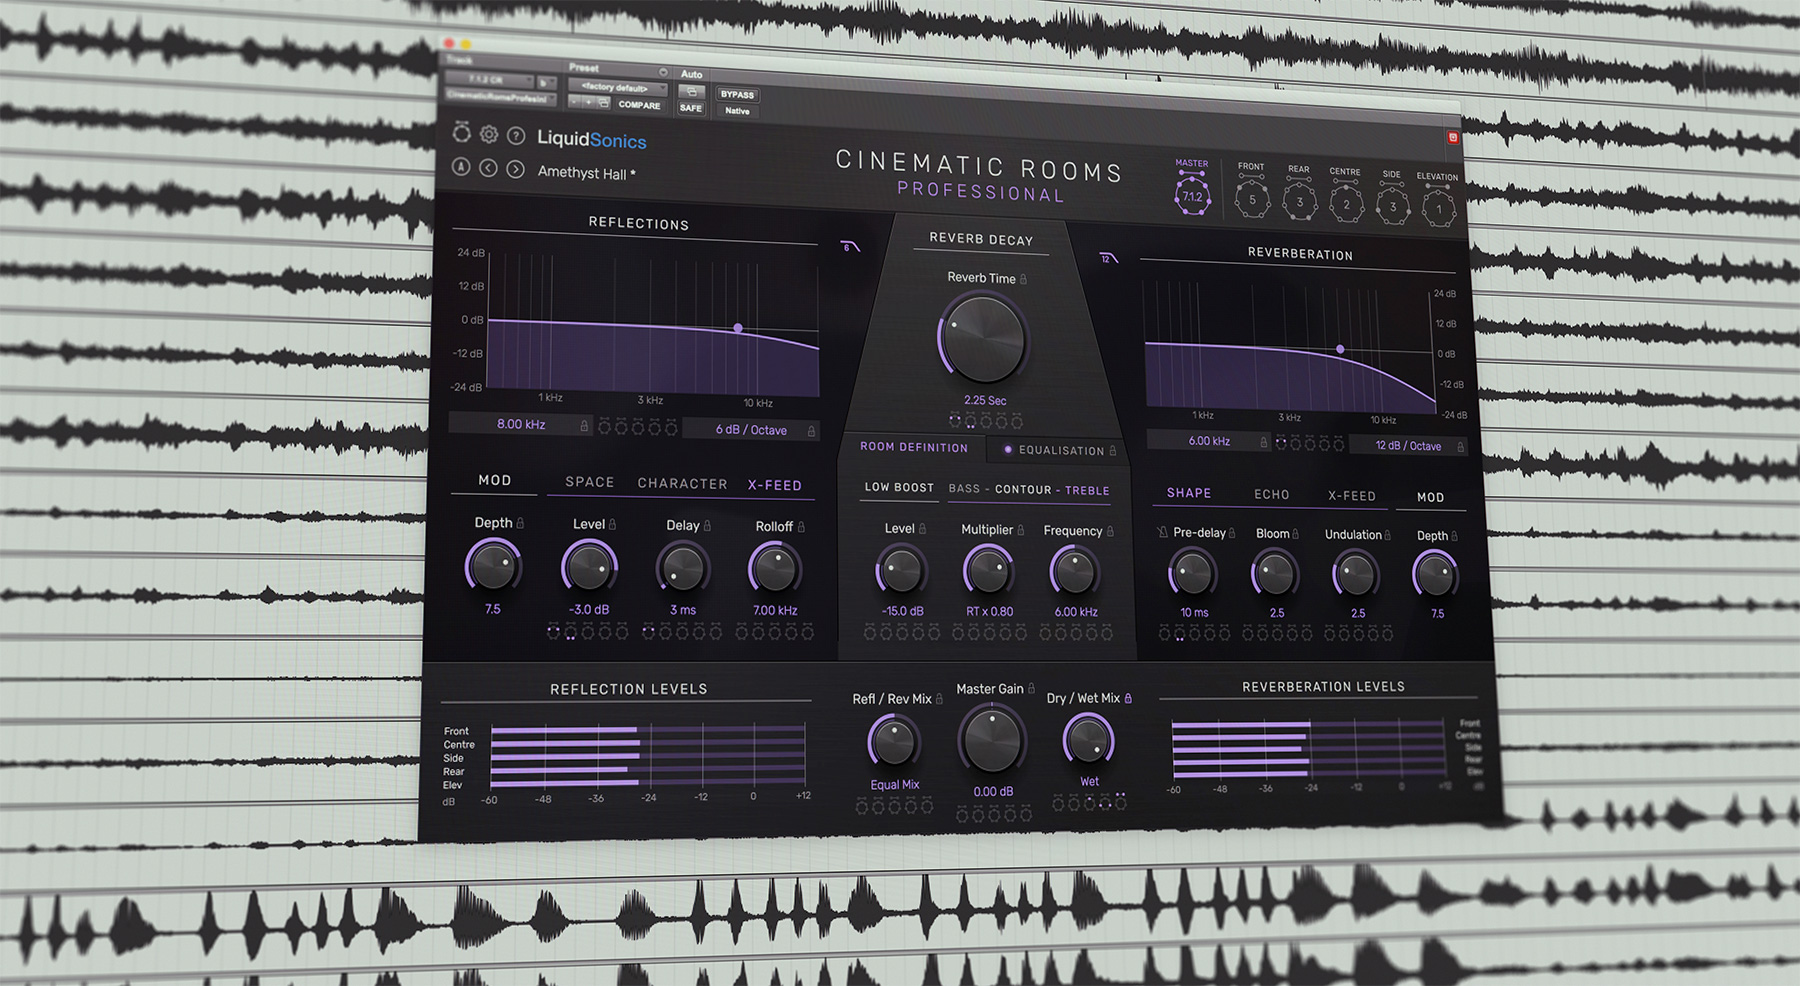Click the red plugin window icon at top right
This screenshot has height=986, width=1800.
pos(1453,137)
